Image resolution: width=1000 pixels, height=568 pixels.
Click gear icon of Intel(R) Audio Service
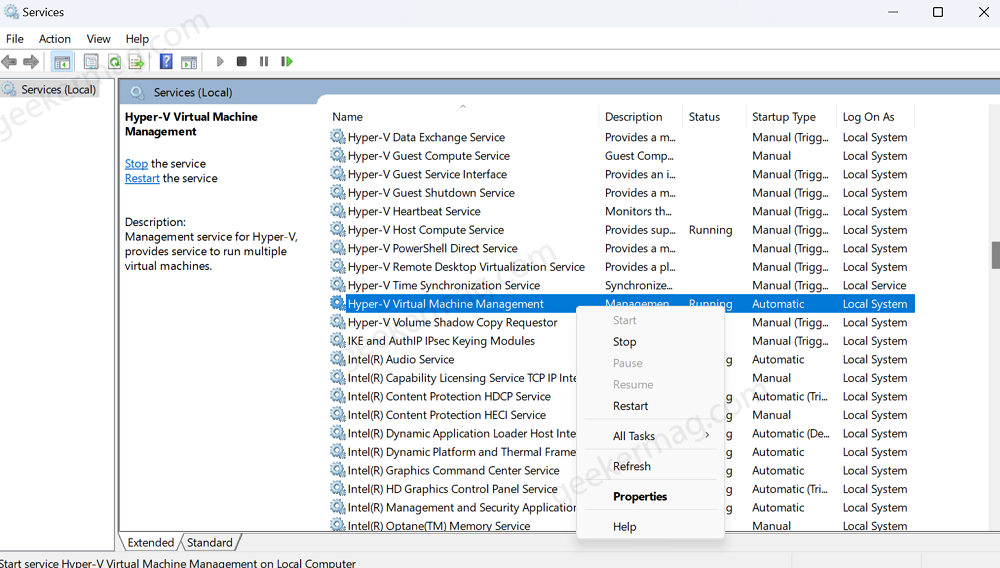click(337, 358)
